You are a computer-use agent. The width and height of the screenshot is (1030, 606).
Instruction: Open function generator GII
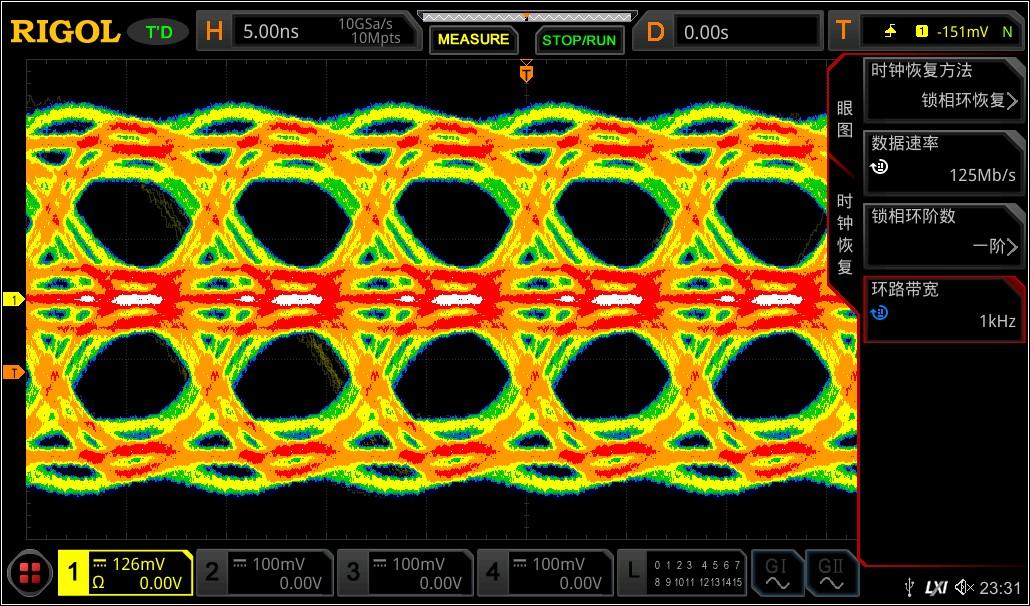click(832, 573)
